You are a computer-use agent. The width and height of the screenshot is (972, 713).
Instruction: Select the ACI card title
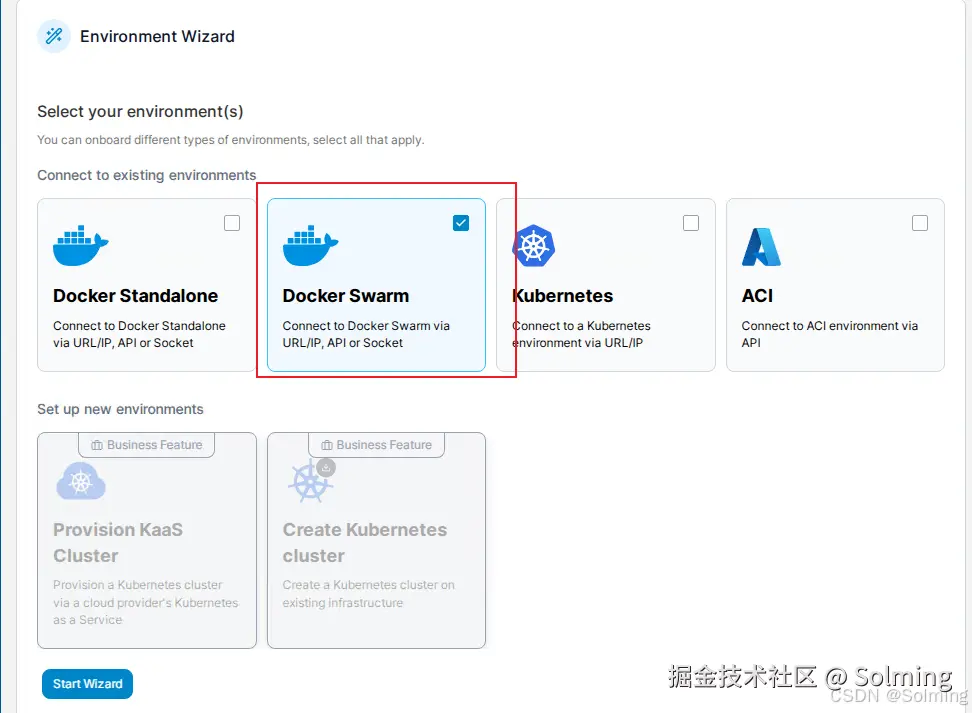coord(758,296)
